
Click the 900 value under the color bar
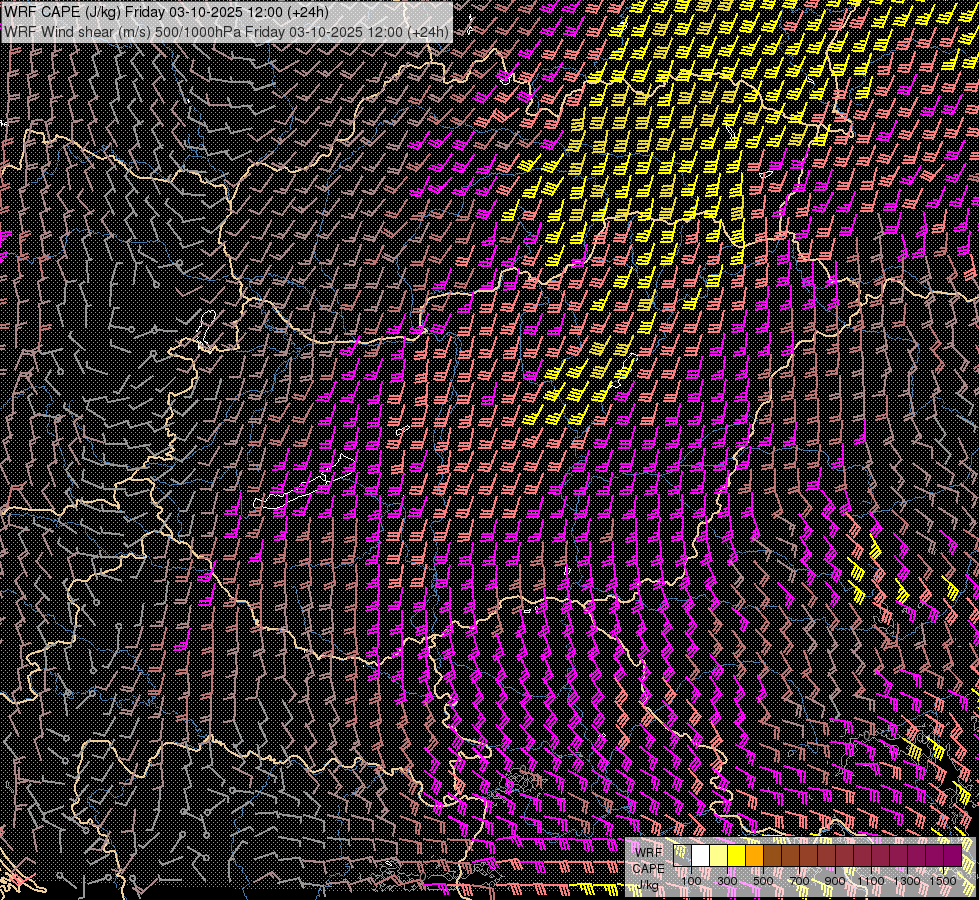tap(835, 880)
